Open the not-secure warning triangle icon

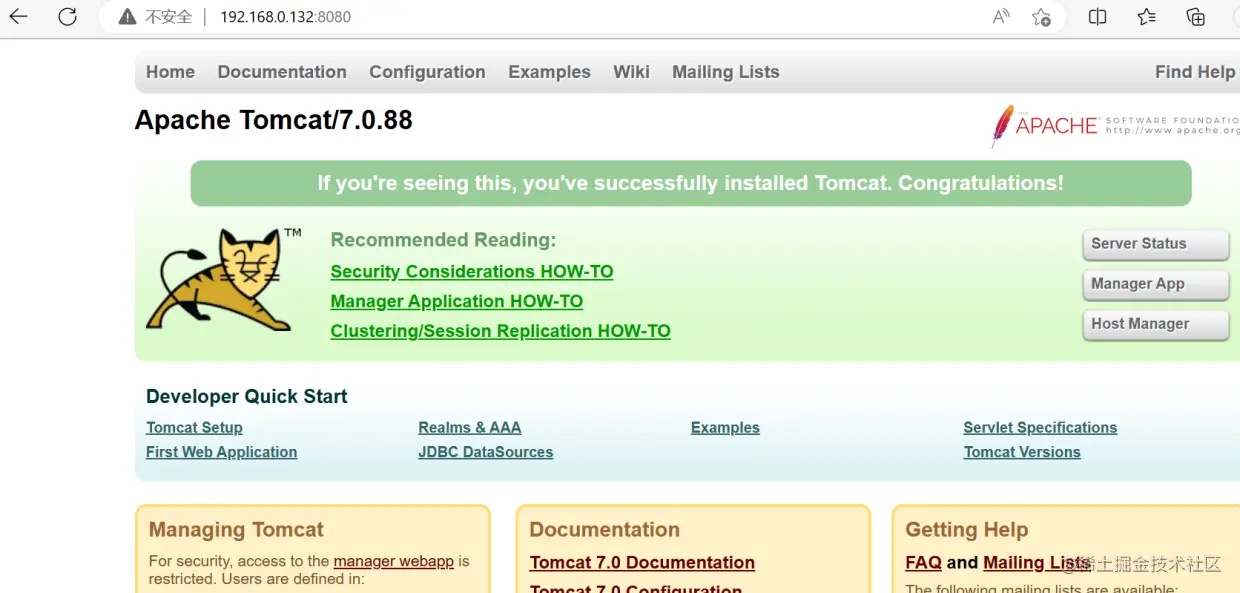coord(126,17)
